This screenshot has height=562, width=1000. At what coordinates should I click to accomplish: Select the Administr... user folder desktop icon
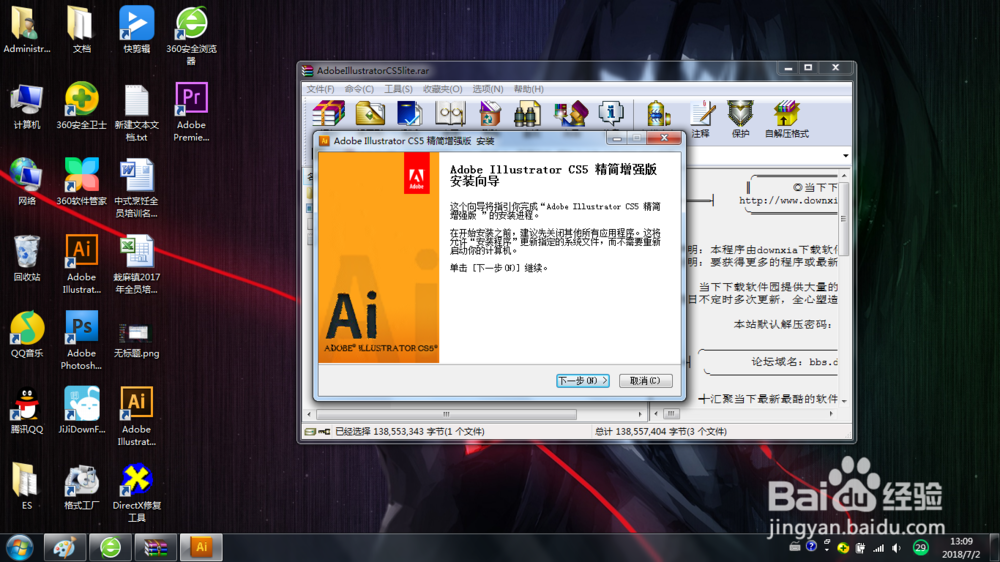(27, 30)
